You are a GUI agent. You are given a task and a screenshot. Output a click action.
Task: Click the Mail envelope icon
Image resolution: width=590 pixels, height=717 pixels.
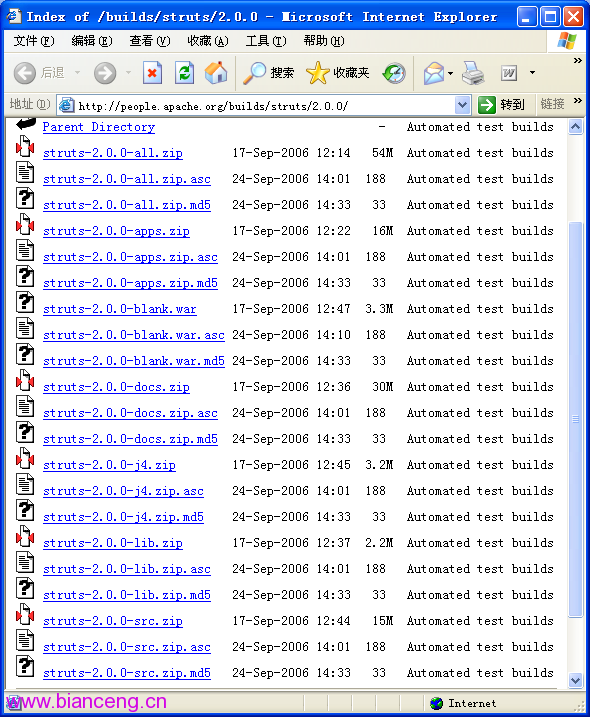[434, 73]
